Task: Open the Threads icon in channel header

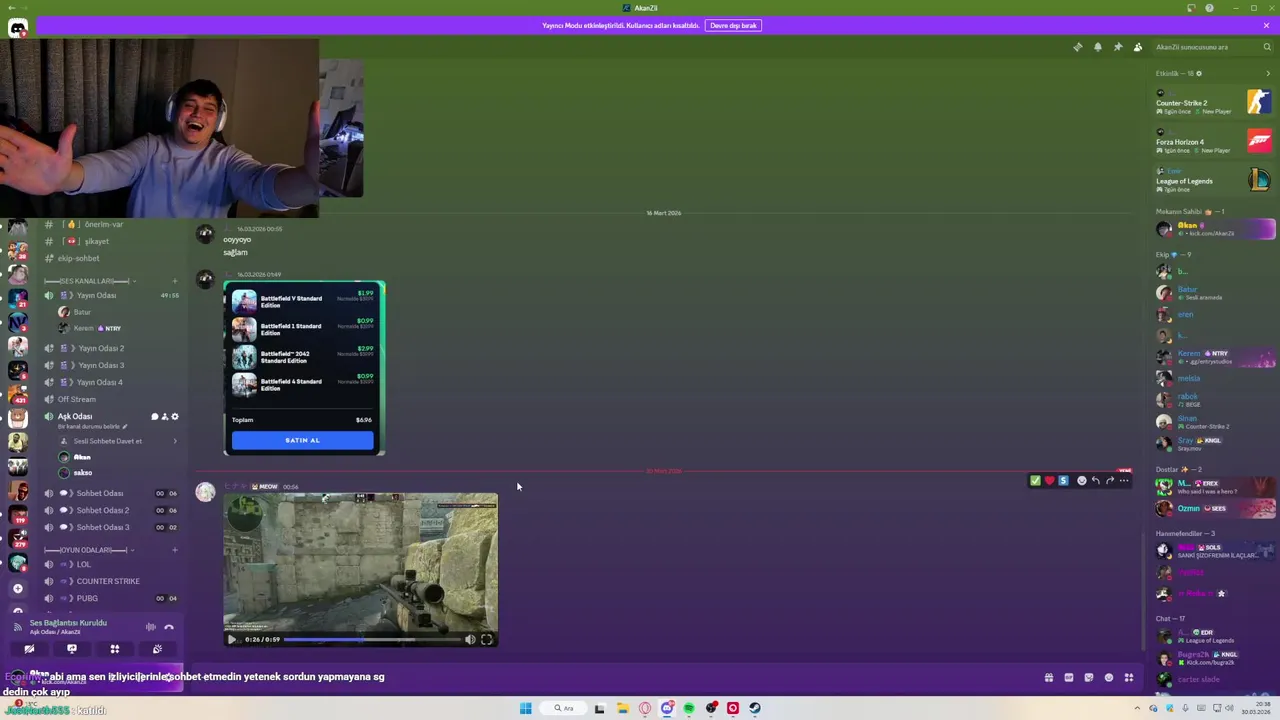Action: pyautogui.click(x=1077, y=47)
